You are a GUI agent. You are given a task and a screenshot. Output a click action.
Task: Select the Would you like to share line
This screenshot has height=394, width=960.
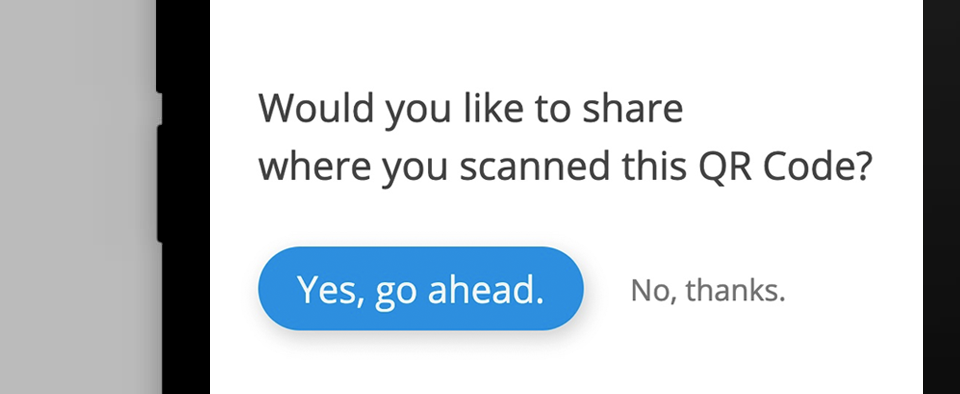tap(470, 110)
